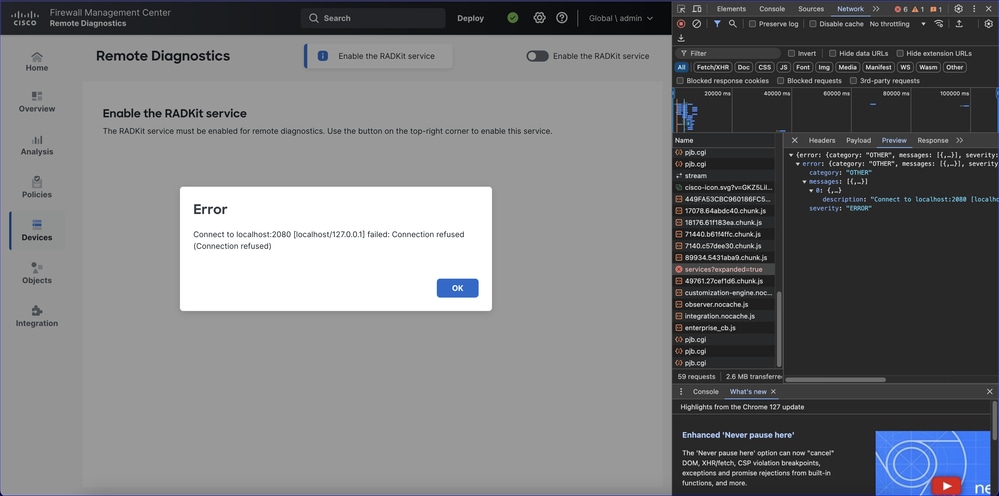Image resolution: width=999 pixels, height=496 pixels.
Task: Open the Integration sidebar section
Action: point(37,316)
